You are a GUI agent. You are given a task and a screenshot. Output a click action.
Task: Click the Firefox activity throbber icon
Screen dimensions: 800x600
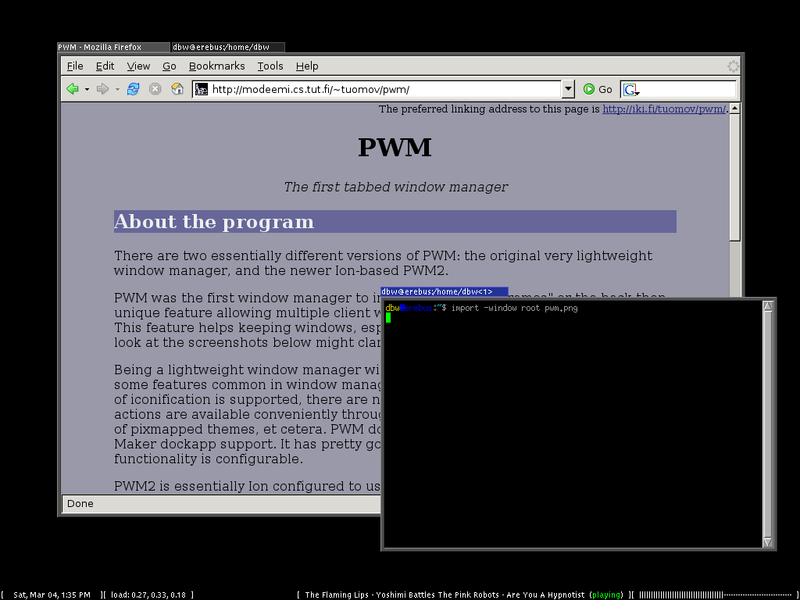[x=733, y=66]
